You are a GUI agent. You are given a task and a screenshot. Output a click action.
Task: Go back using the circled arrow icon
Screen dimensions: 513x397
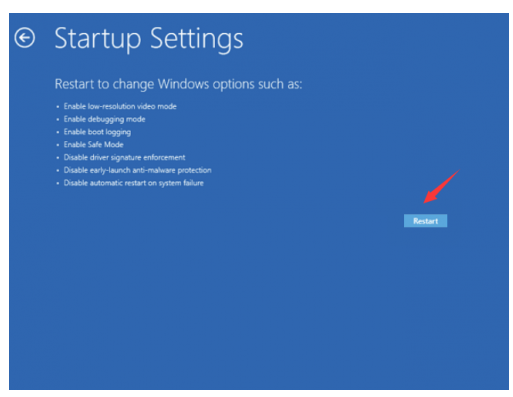tap(25, 38)
